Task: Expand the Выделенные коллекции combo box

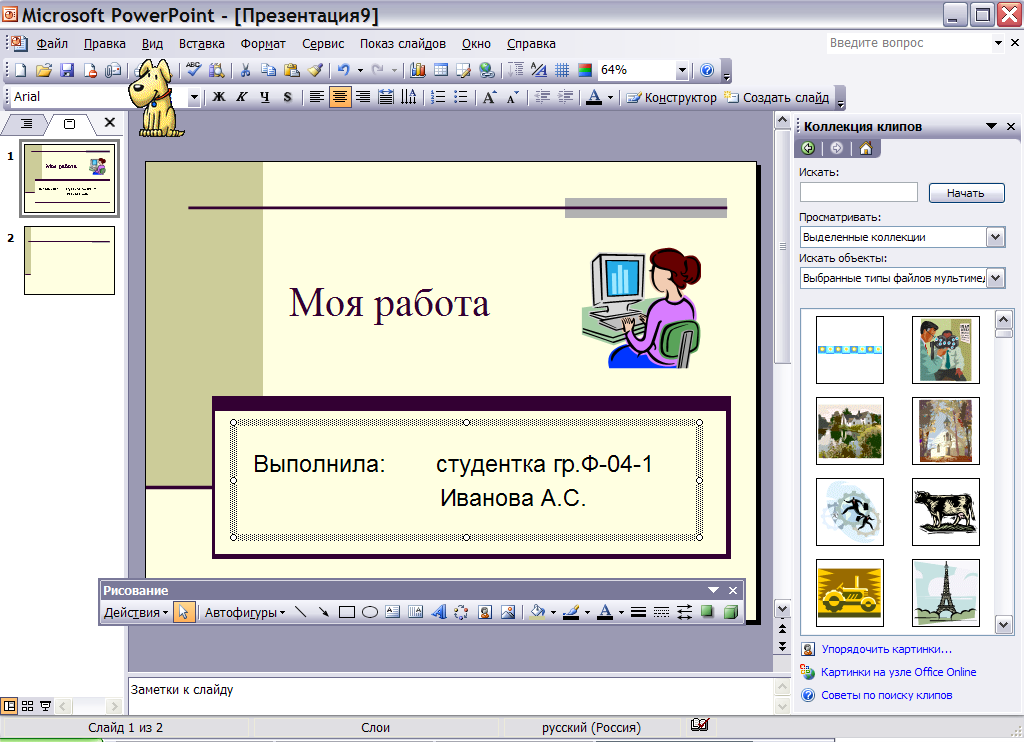Action: pyautogui.click(x=995, y=237)
